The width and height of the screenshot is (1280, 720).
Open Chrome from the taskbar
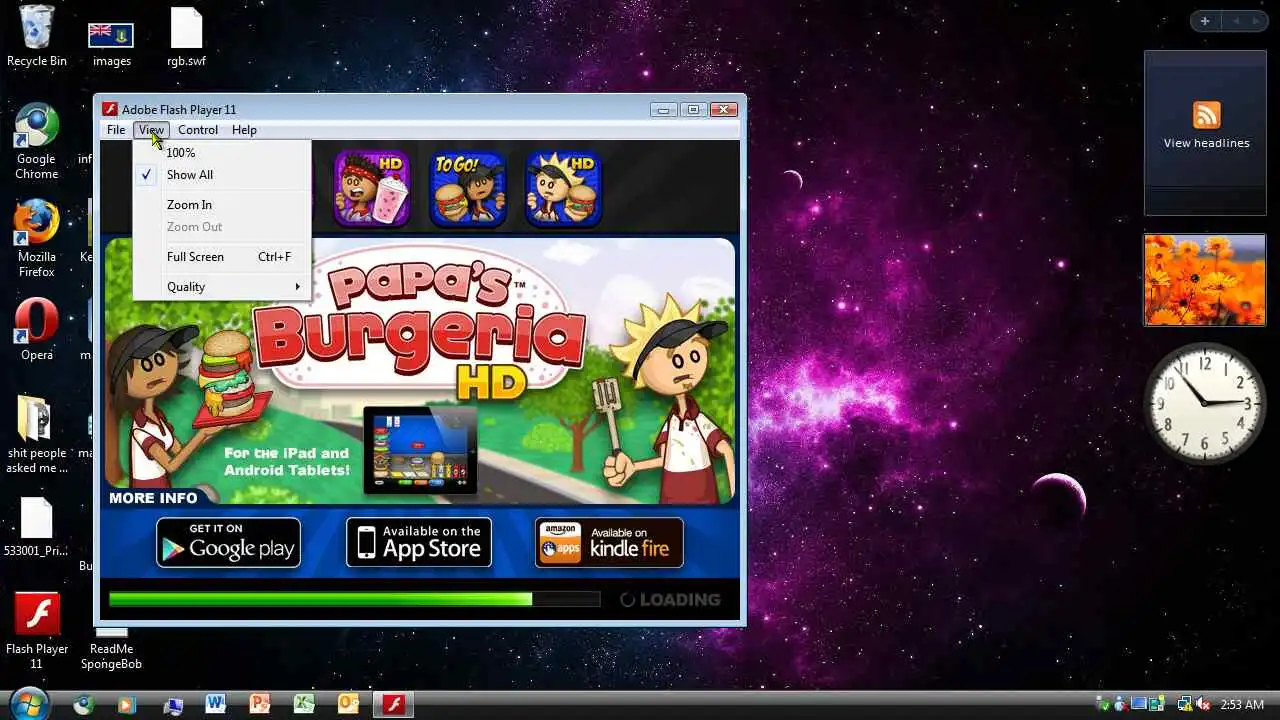point(84,704)
